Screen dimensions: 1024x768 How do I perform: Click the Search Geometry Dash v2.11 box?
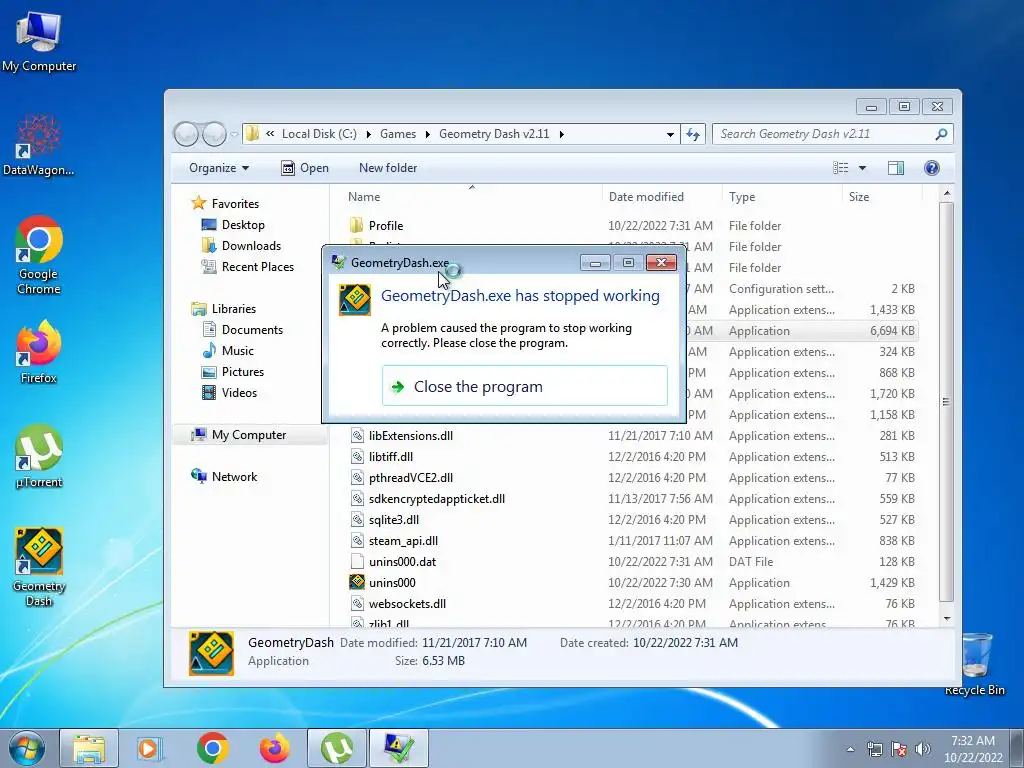[832, 134]
